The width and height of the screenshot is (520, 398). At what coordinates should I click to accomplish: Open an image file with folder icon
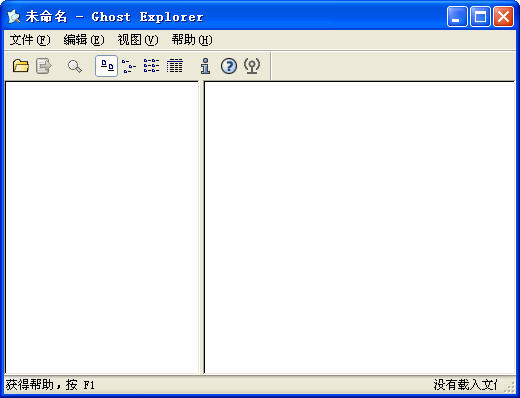[x=21, y=66]
